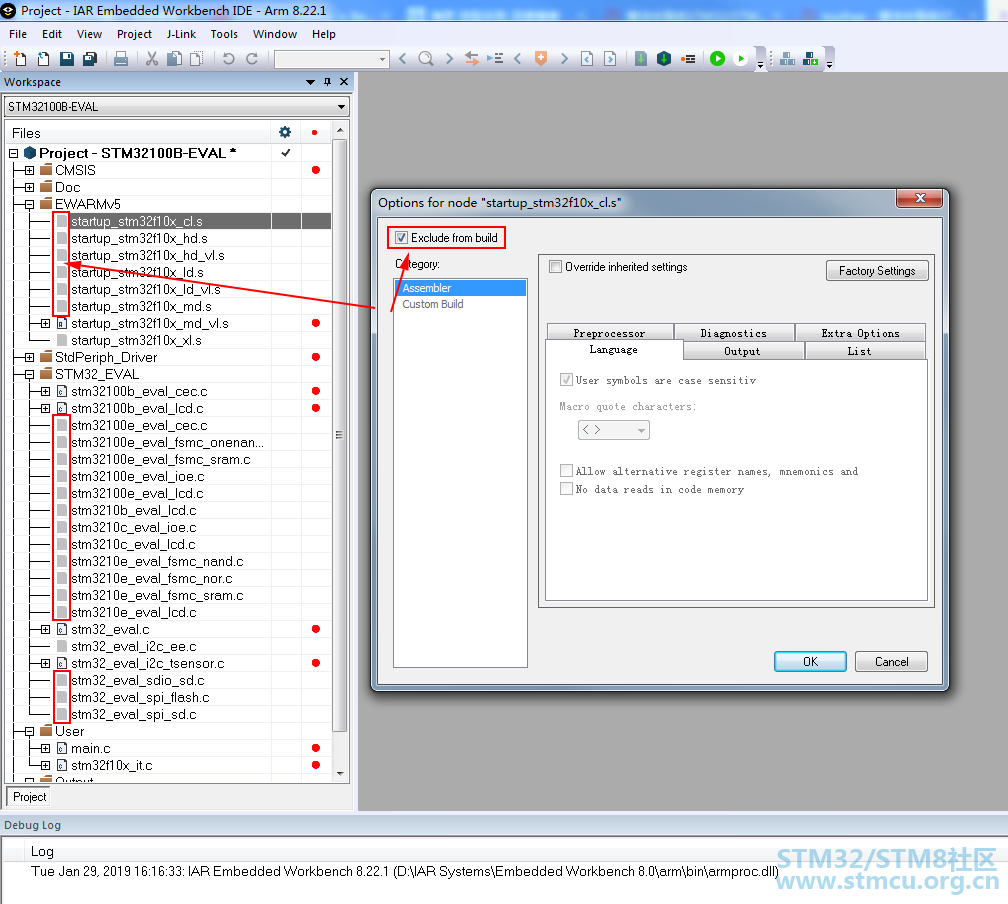Click the Project tab below the workspace

point(30,797)
